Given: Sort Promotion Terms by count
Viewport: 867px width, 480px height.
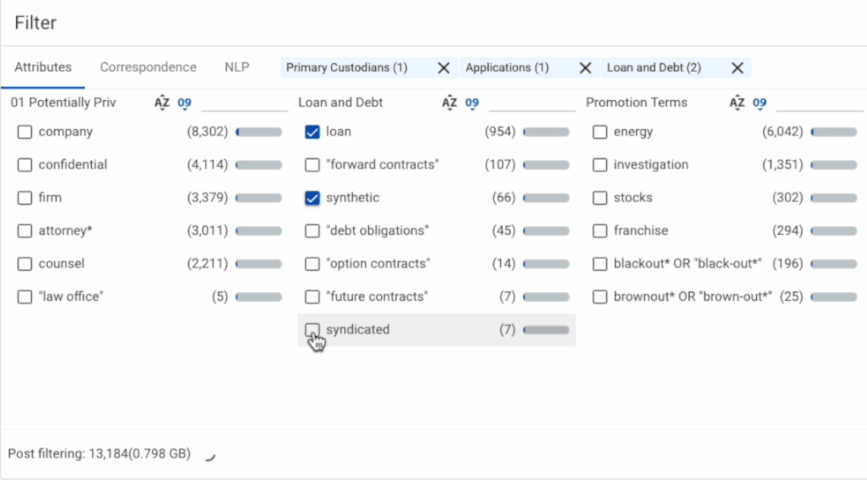Looking at the screenshot, I should click(760, 102).
